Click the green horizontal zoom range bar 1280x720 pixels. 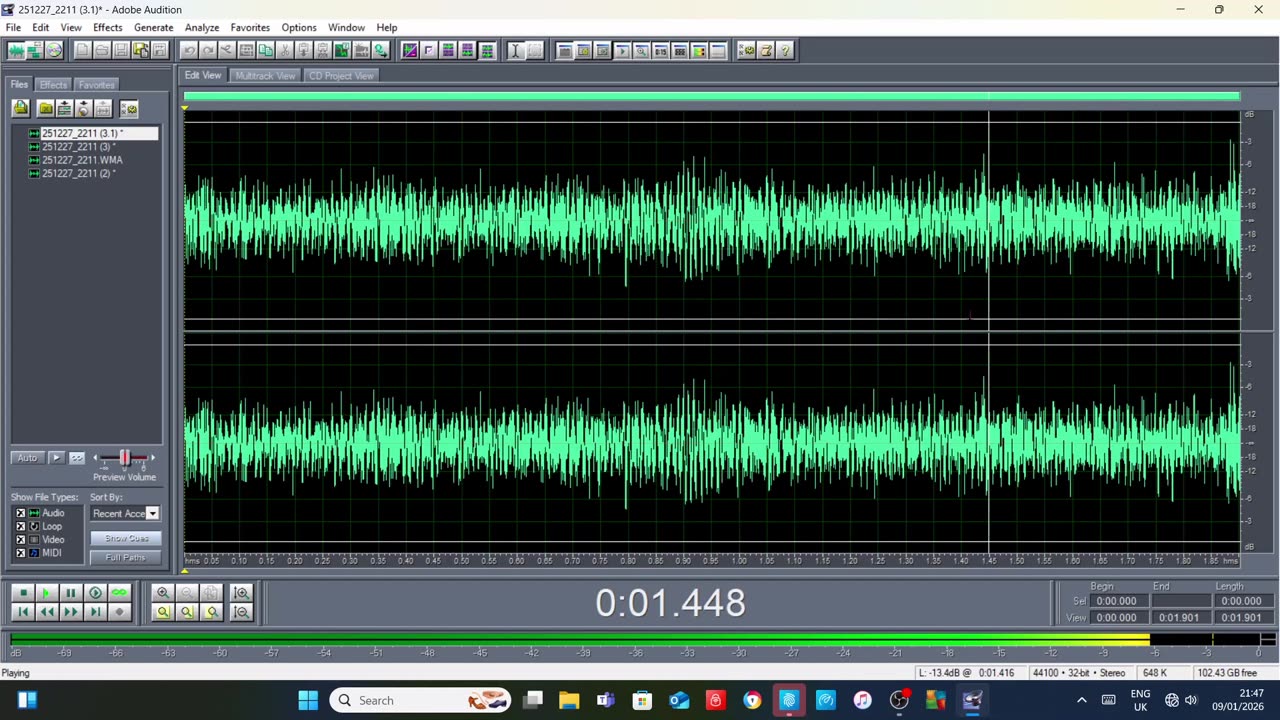(x=712, y=96)
